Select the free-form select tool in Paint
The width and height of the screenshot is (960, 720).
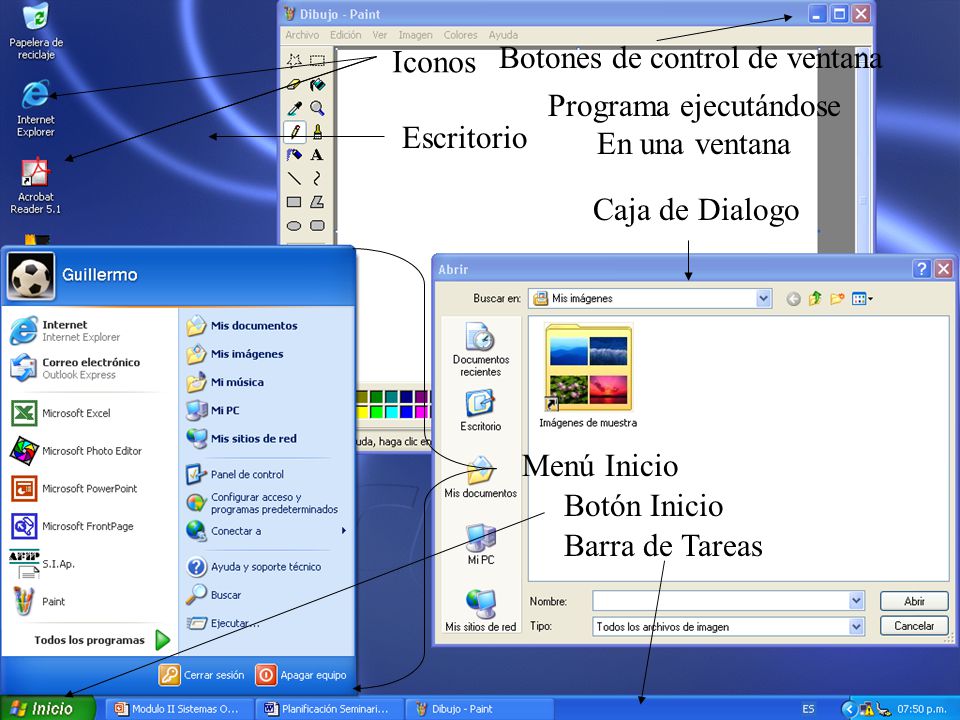tap(294, 60)
